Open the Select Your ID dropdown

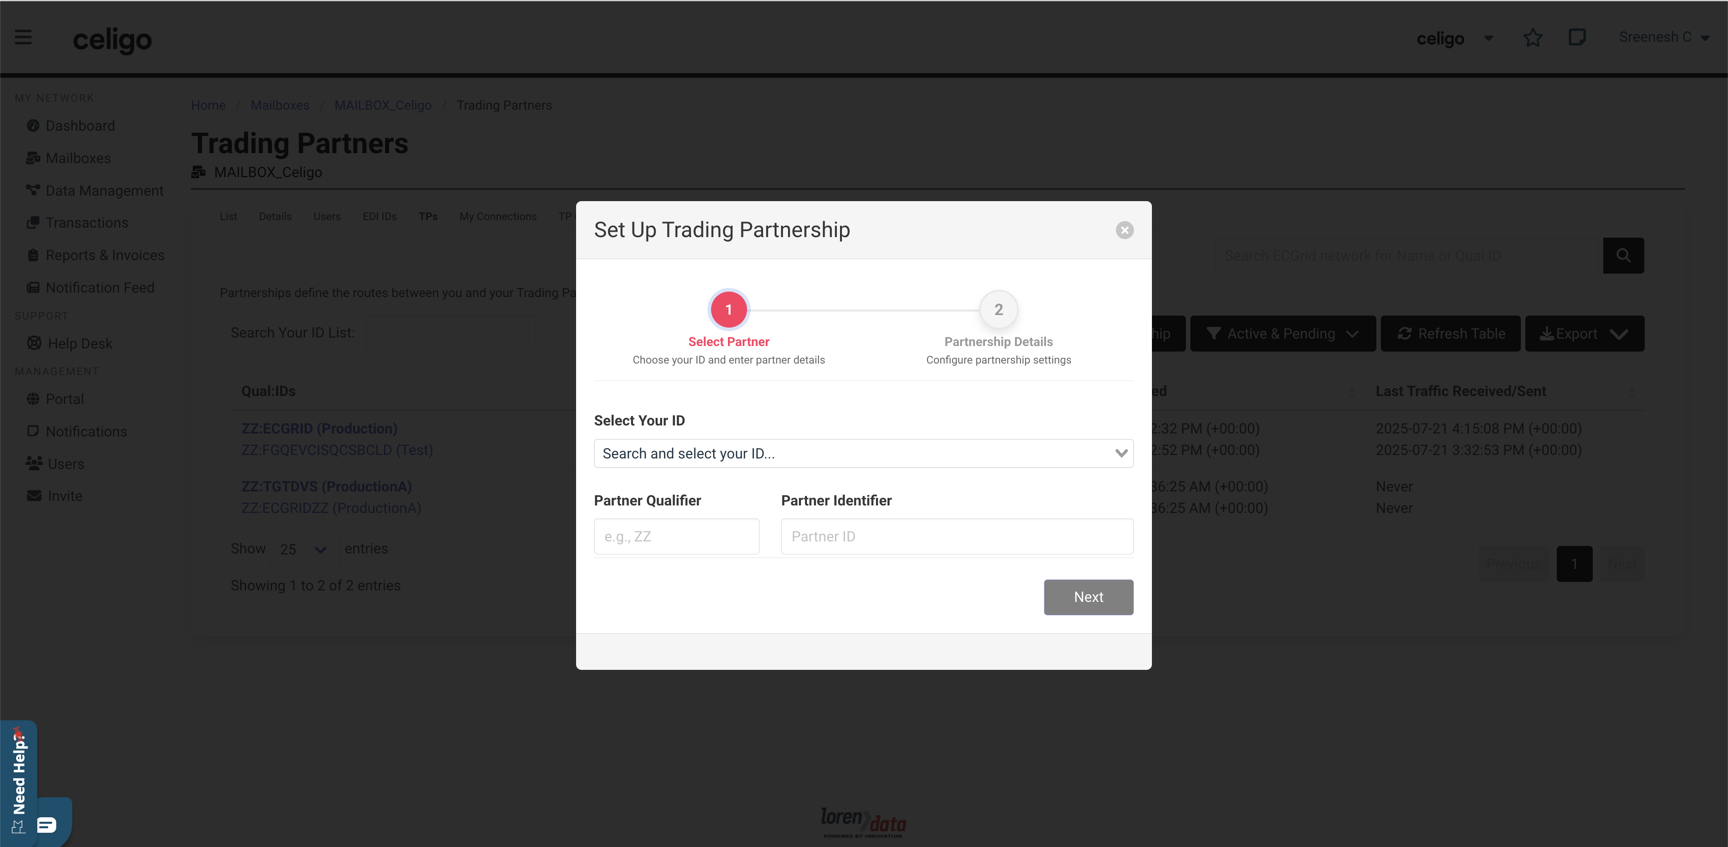click(863, 453)
